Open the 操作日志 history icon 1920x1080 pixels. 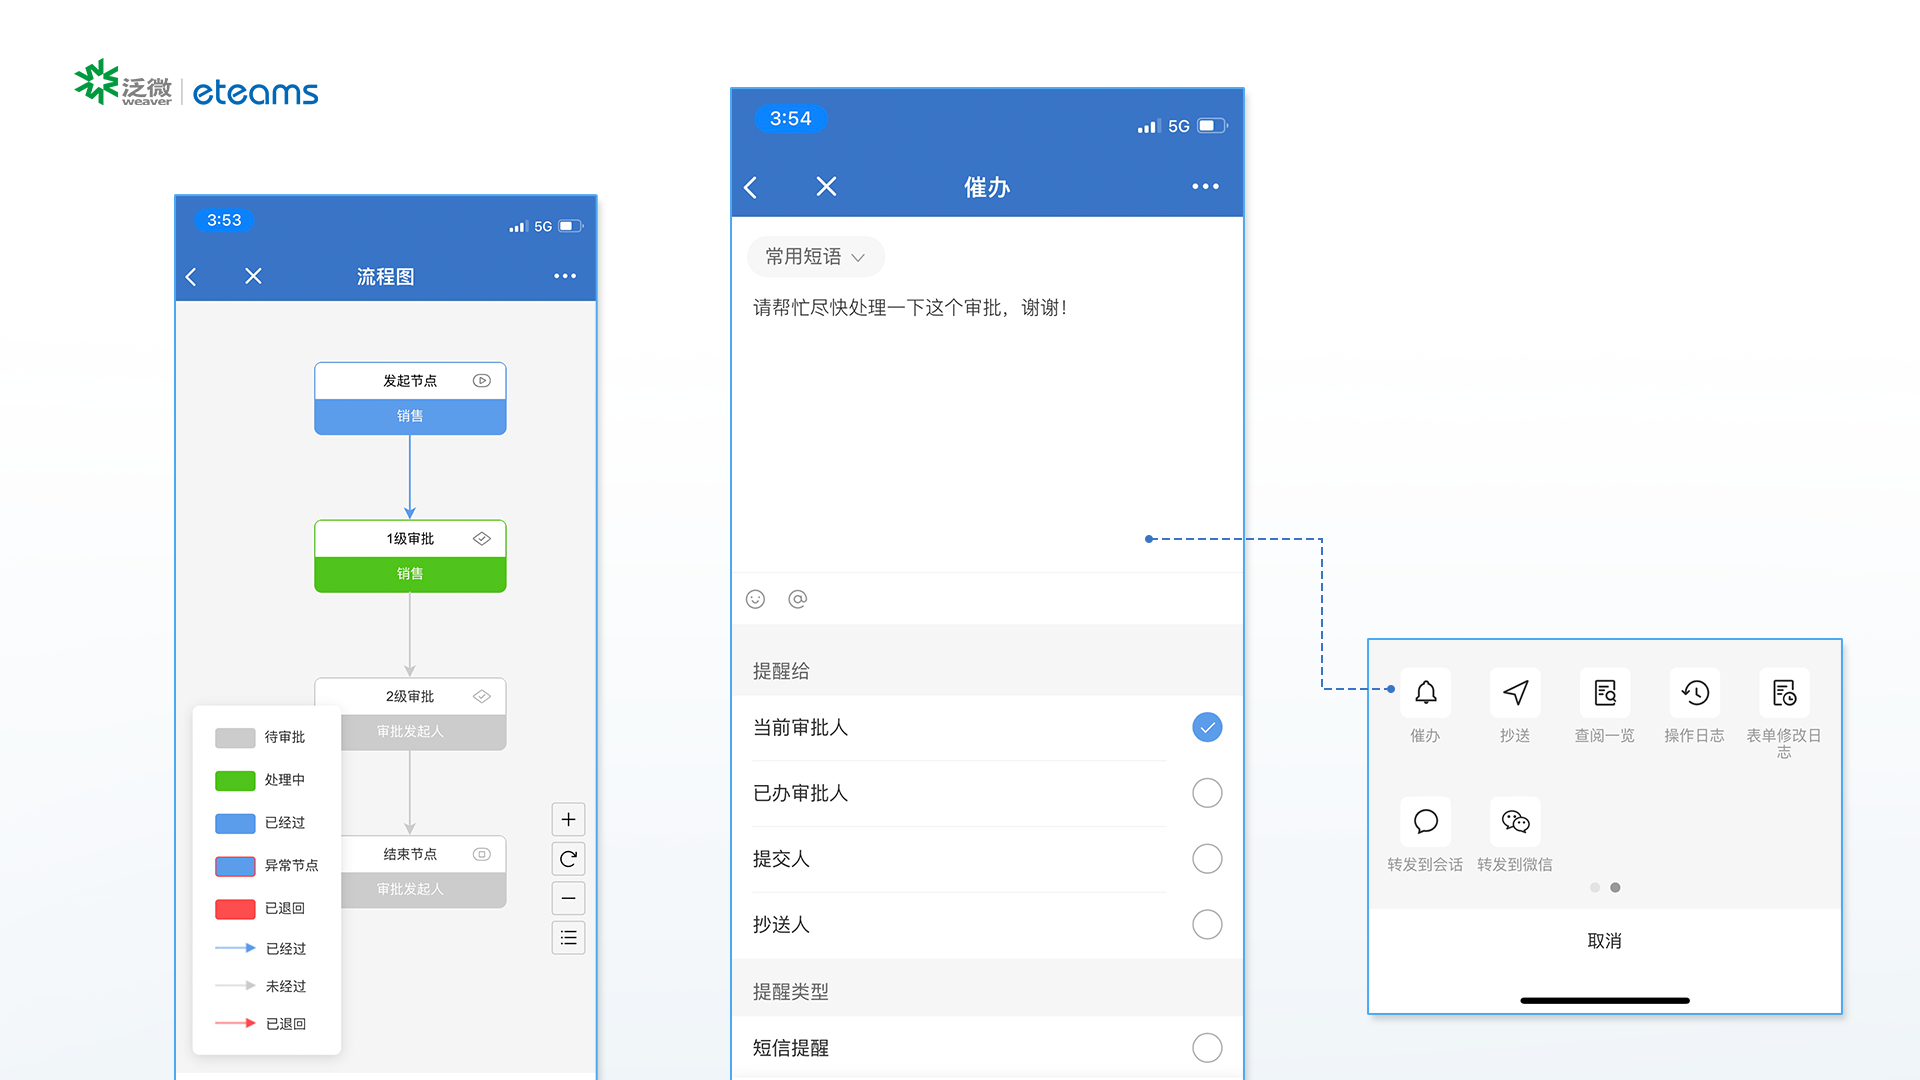pos(1693,692)
